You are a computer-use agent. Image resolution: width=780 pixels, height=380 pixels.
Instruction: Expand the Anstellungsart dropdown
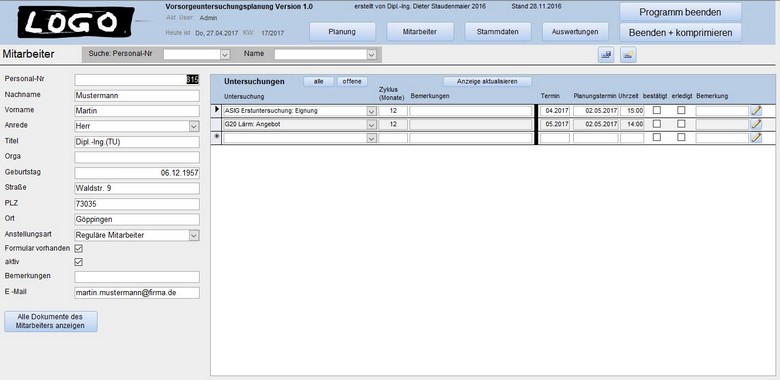pos(194,235)
